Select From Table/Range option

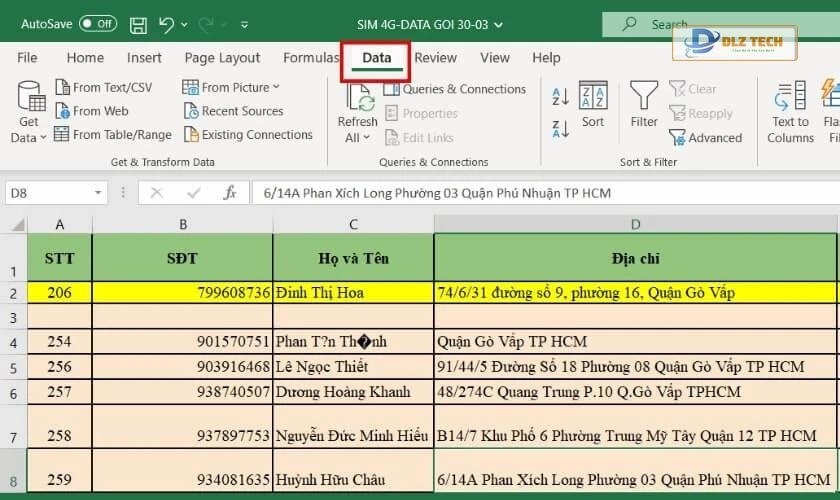pyautogui.click(x=113, y=135)
